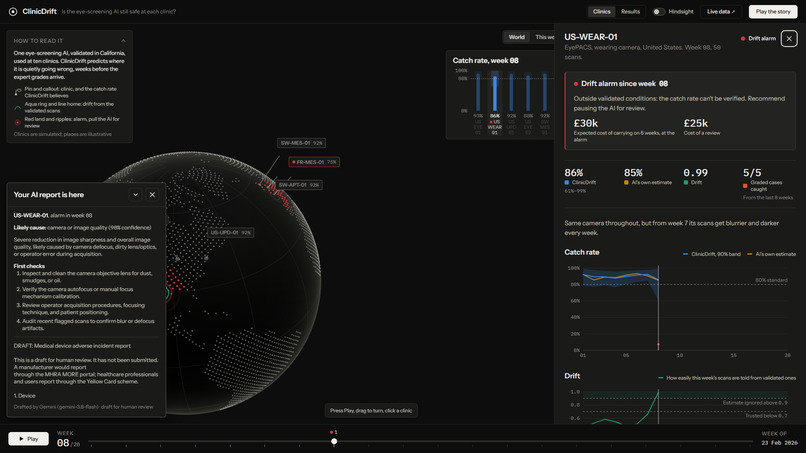This screenshot has width=806, height=453.
Task: Close the US-WEAR-01 detail panel
Action: (x=789, y=39)
